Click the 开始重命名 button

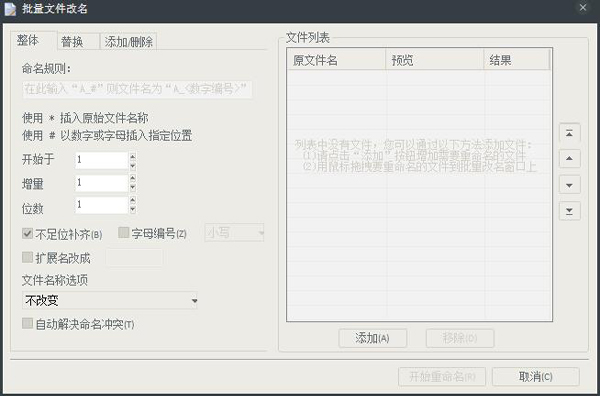point(442,377)
